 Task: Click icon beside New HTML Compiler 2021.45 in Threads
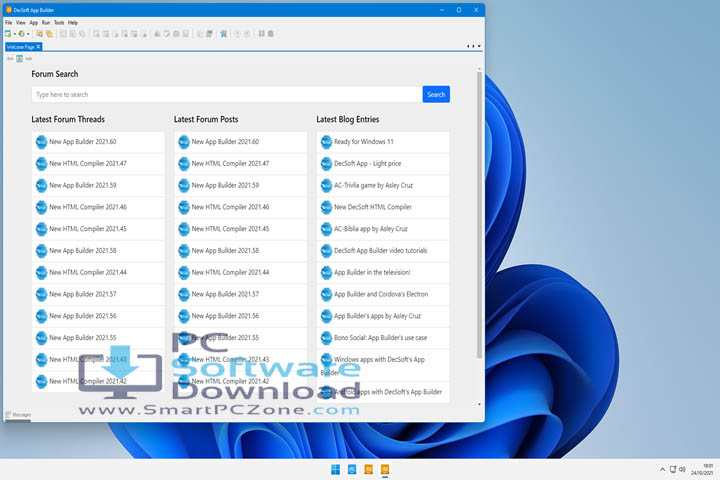41,229
